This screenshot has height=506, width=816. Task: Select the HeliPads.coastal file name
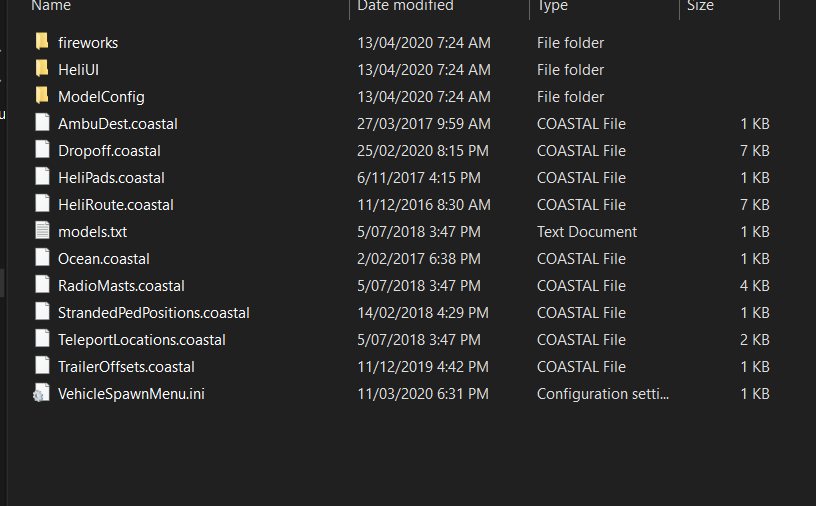click(x=111, y=178)
